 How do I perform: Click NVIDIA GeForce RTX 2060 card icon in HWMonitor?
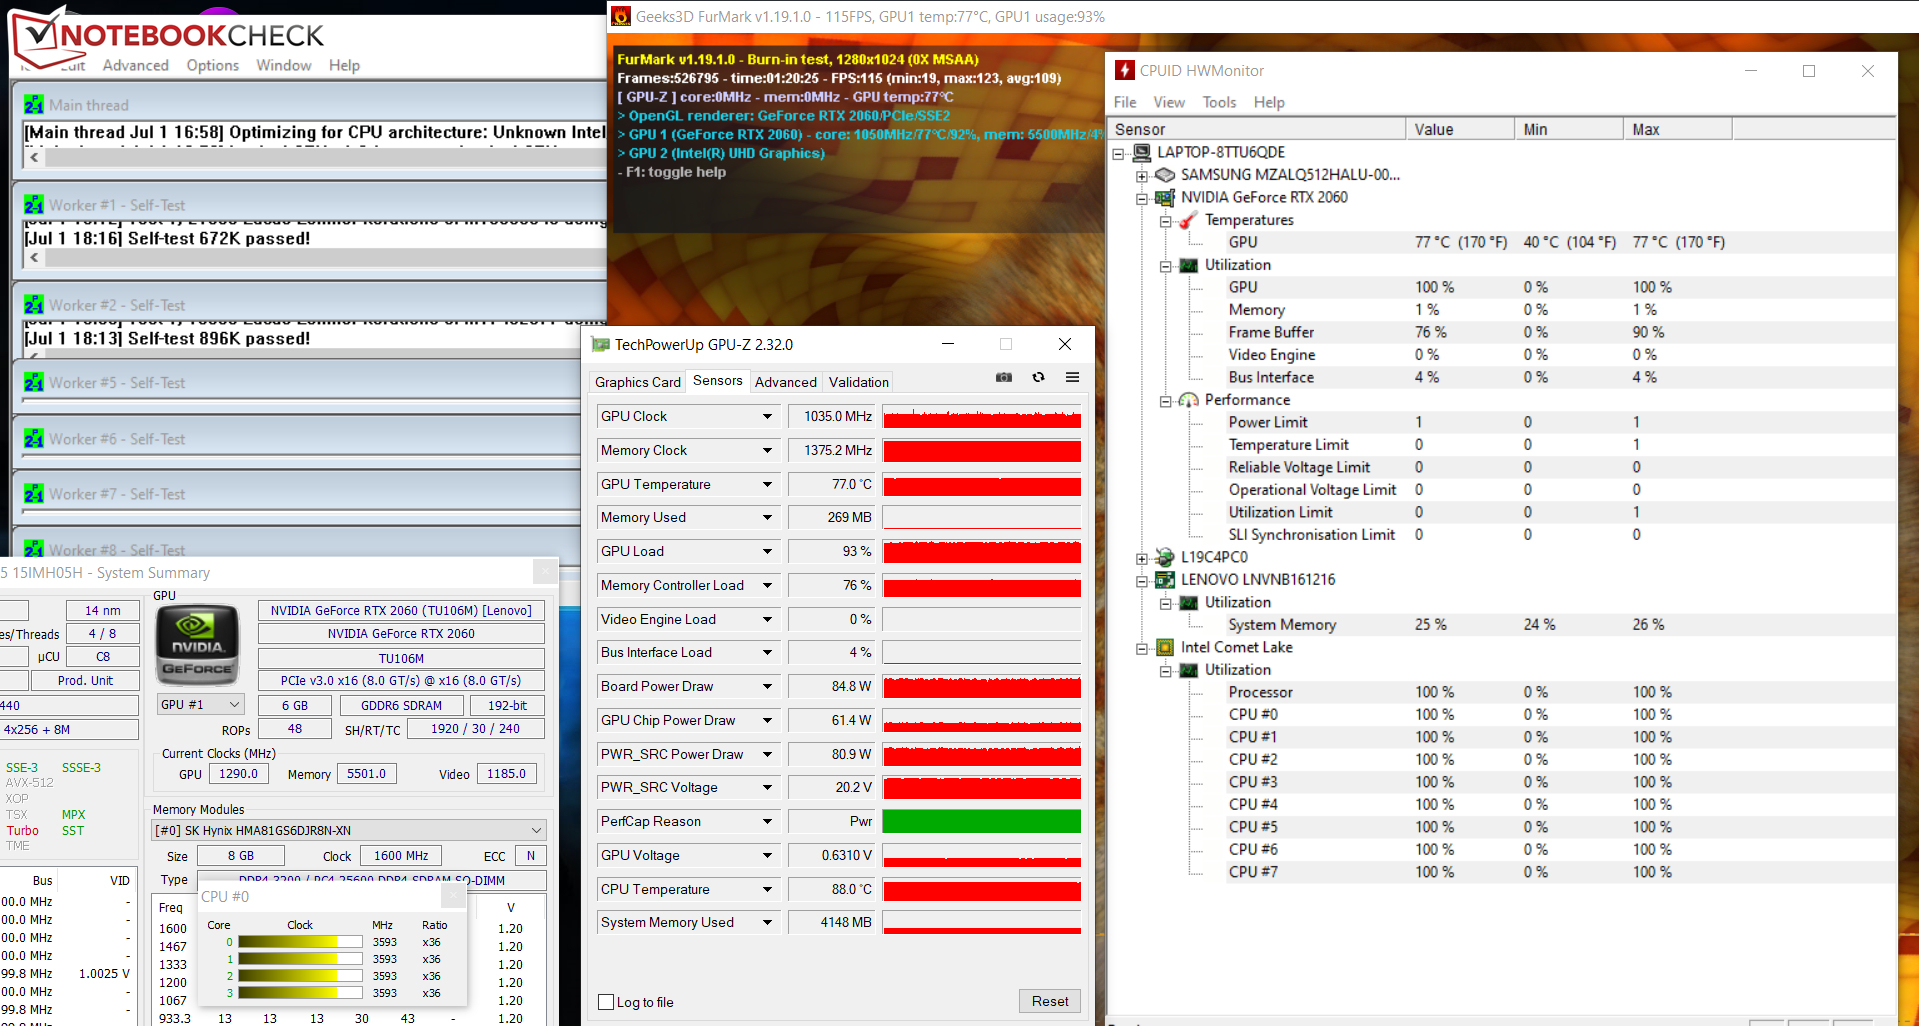coord(1165,198)
